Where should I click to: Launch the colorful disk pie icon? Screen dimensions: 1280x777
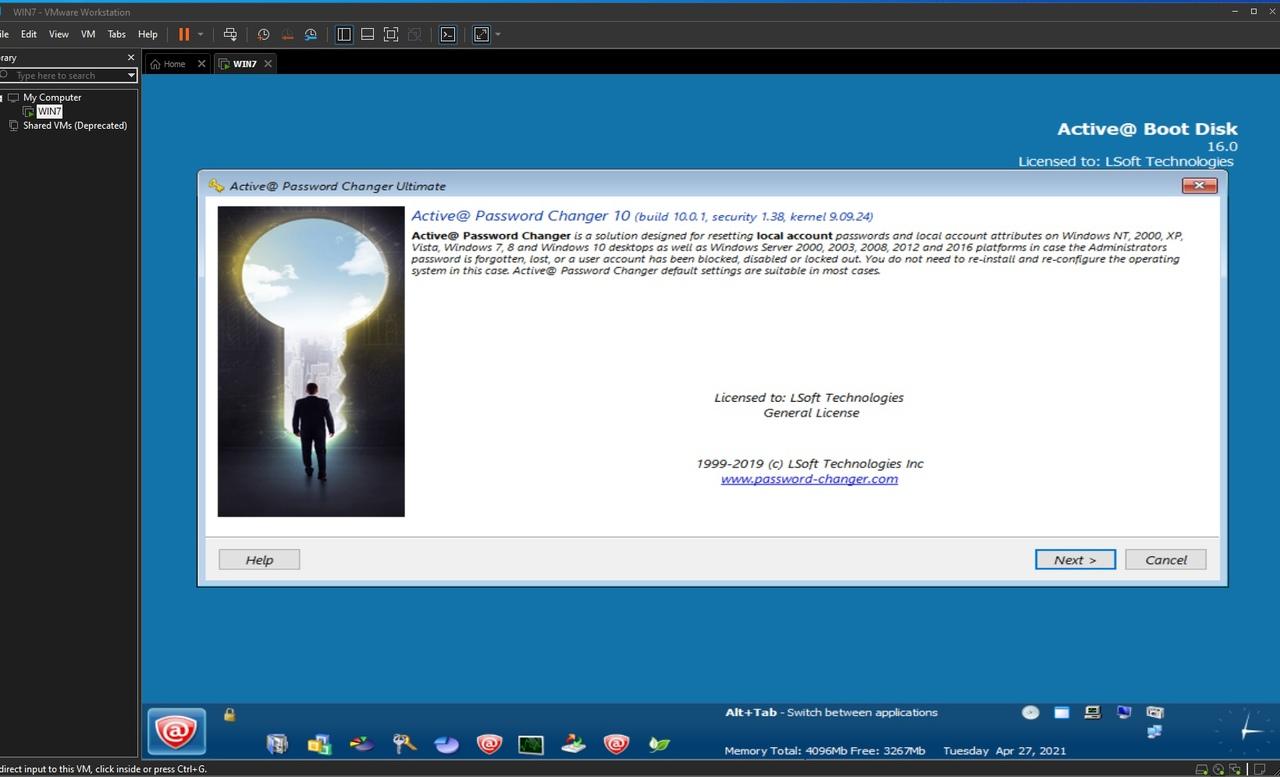coord(362,744)
